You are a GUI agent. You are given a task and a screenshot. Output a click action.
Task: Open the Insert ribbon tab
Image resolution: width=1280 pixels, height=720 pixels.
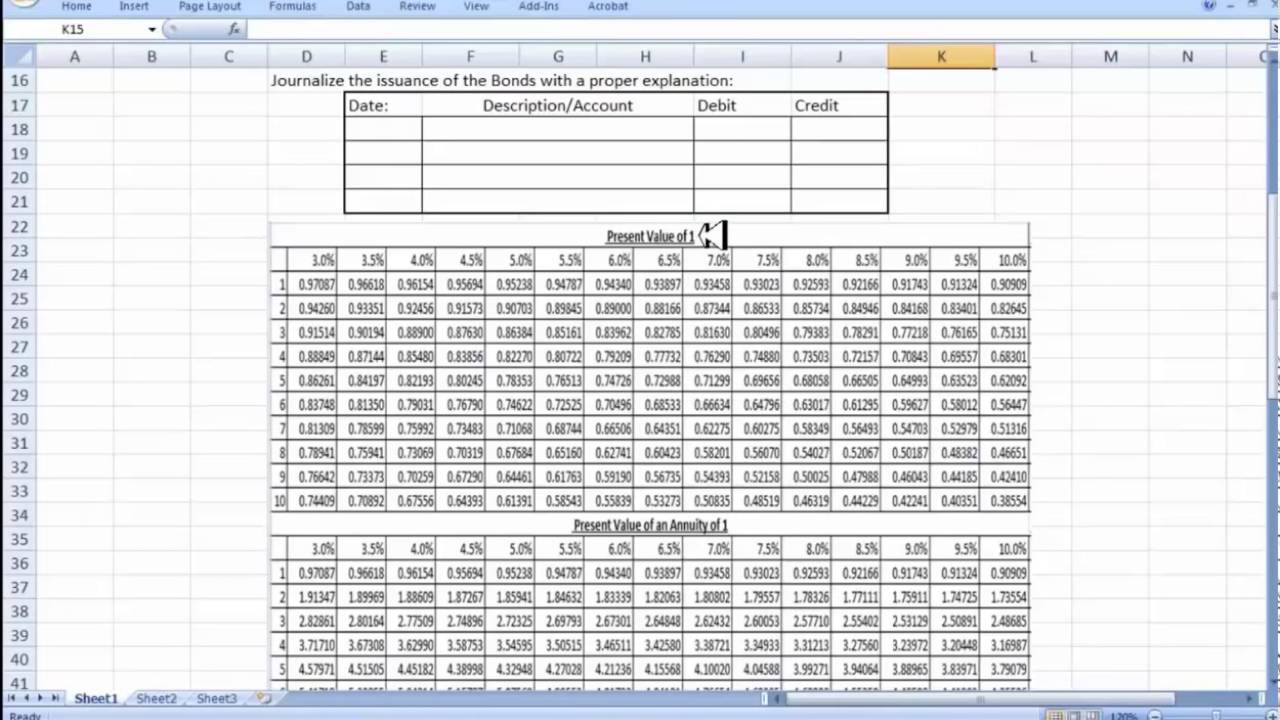tap(134, 6)
